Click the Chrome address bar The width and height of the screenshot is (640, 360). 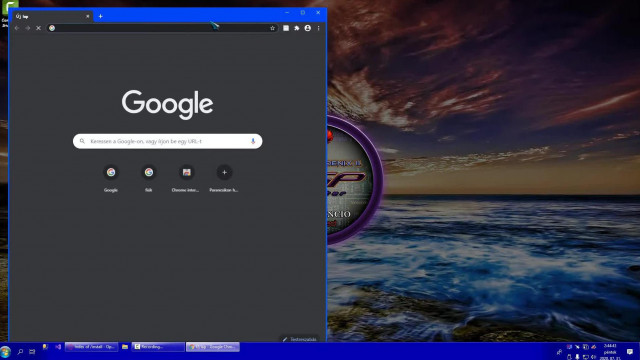pyautogui.click(x=162, y=28)
